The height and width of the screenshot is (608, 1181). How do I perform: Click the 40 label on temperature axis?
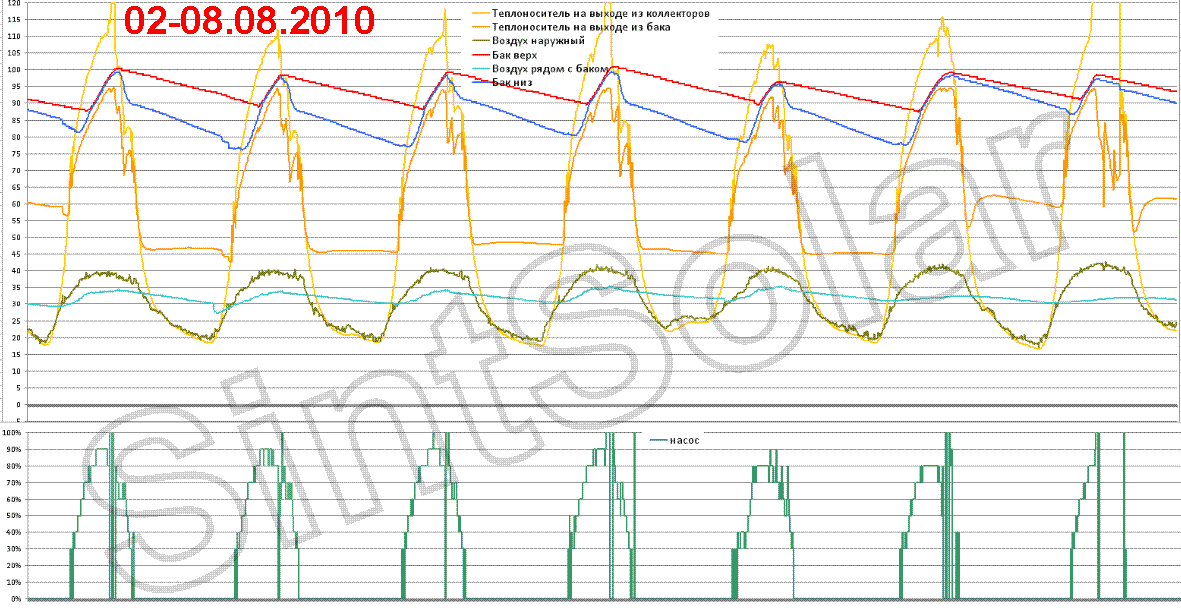pyautogui.click(x=17, y=270)
